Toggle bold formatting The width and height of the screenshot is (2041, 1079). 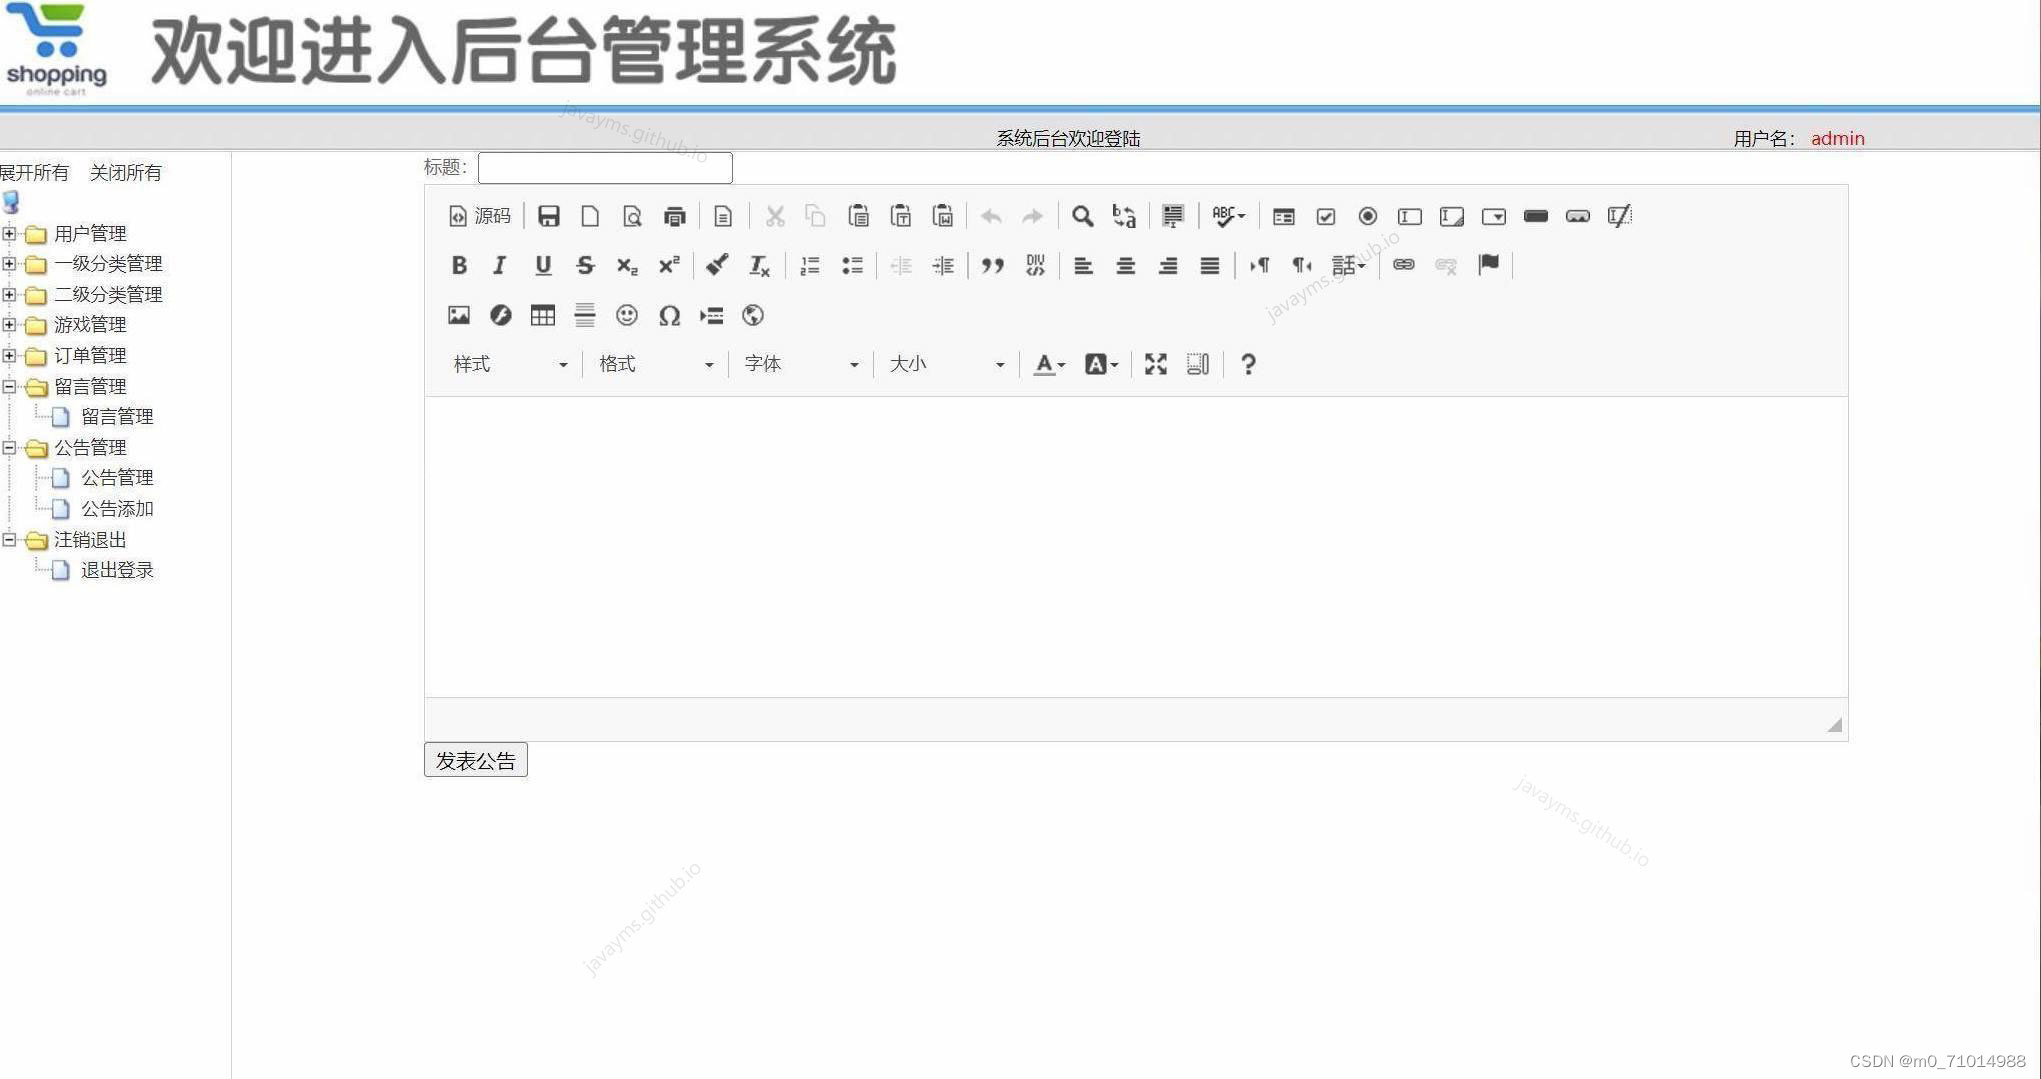(459, 265)
